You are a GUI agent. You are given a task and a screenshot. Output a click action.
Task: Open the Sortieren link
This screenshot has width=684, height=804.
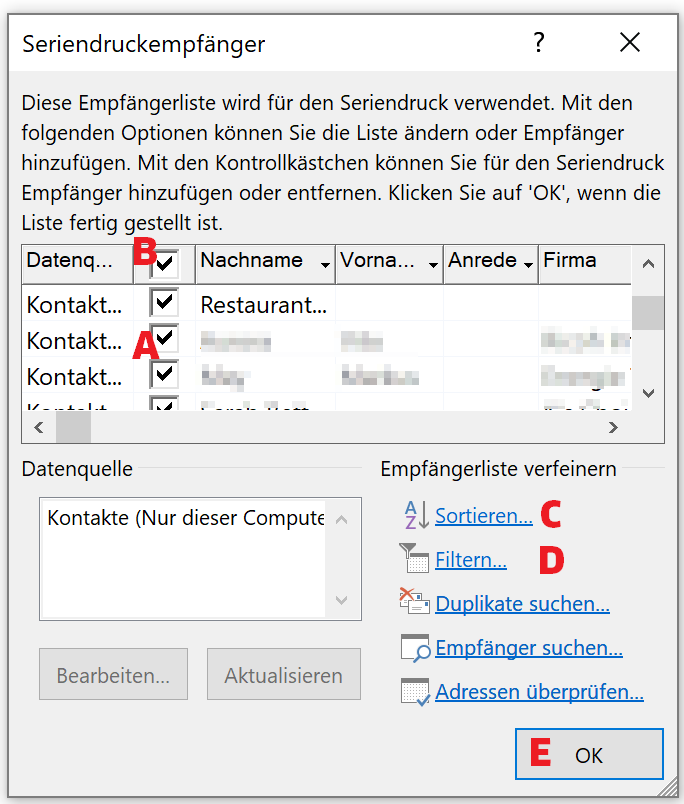pos(483,517)
